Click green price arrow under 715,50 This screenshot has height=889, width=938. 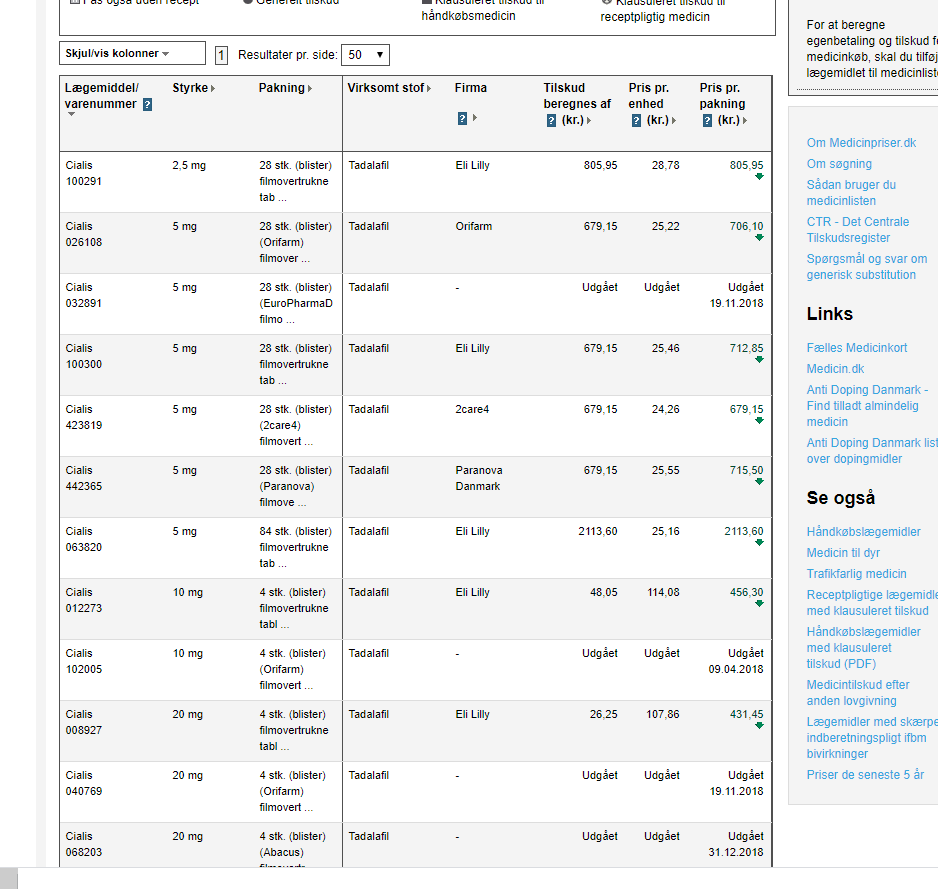coord(759,482)
